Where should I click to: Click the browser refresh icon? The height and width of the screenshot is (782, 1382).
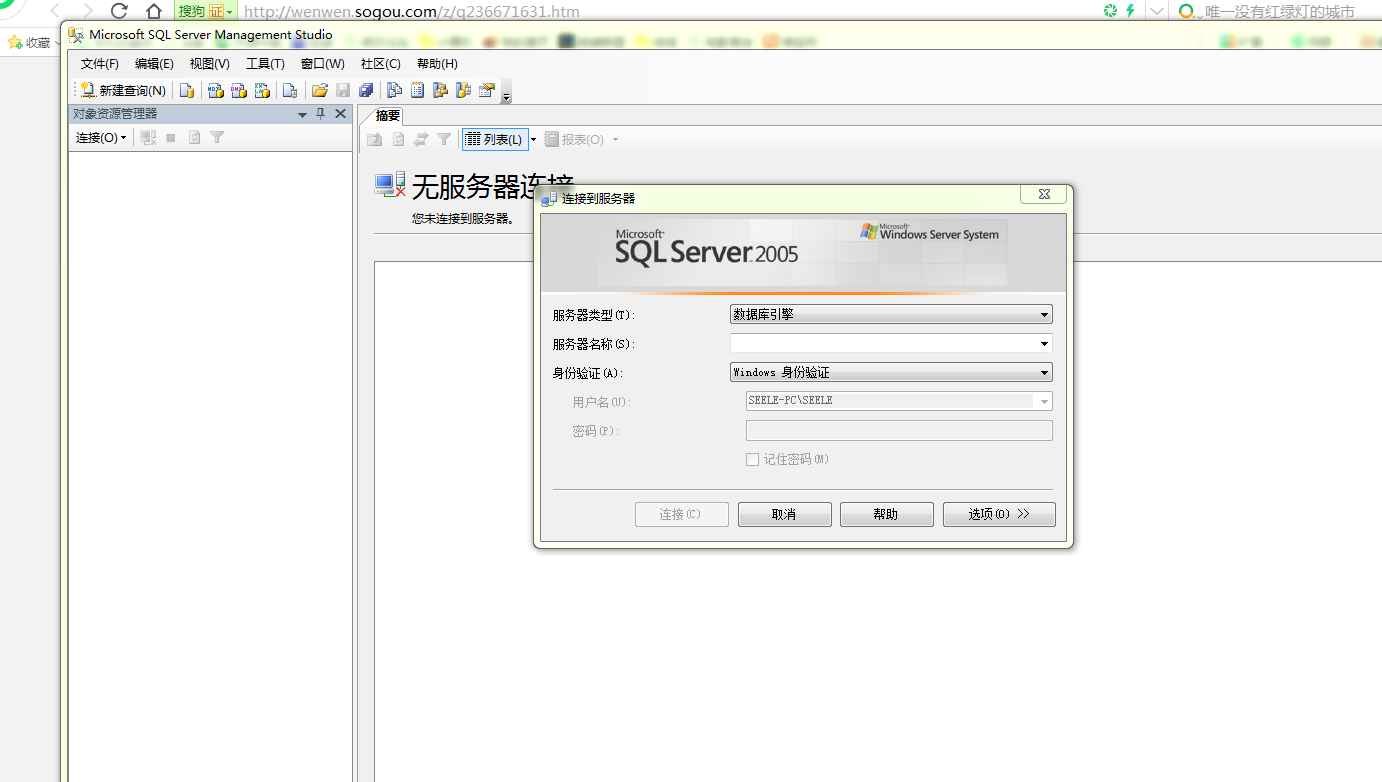tap(120, 11)
